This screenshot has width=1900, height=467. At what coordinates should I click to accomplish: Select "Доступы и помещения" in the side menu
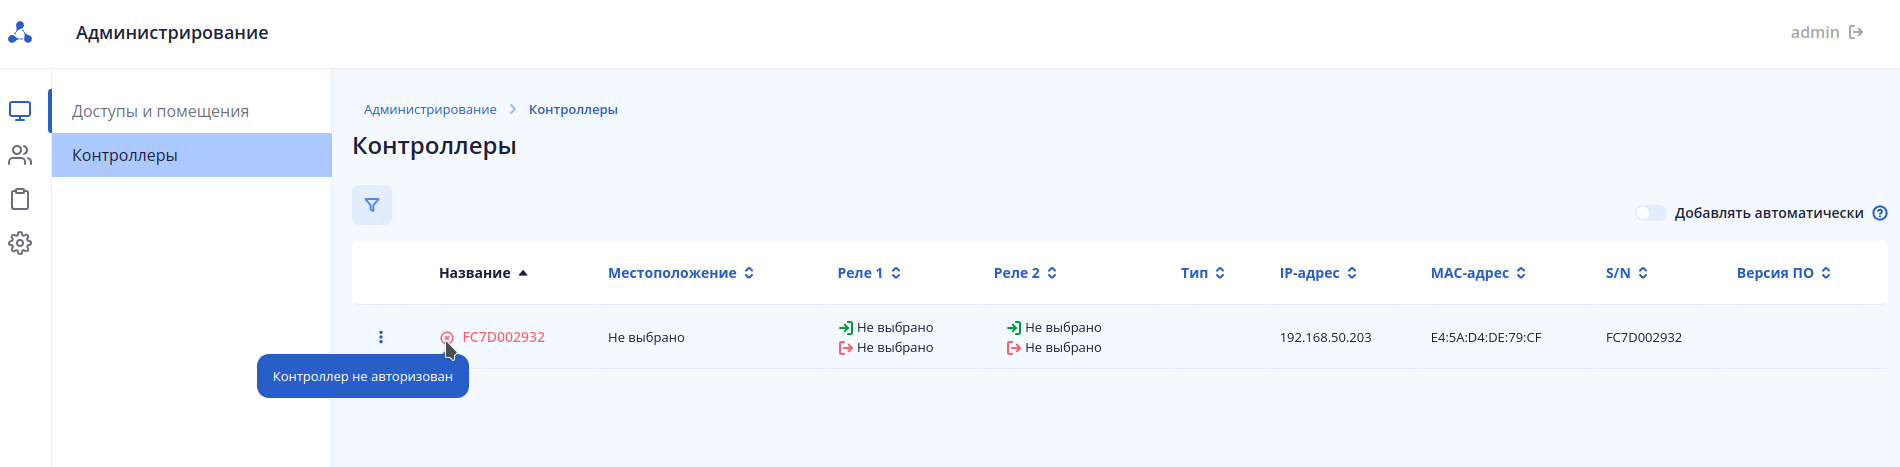pos(160,111)
